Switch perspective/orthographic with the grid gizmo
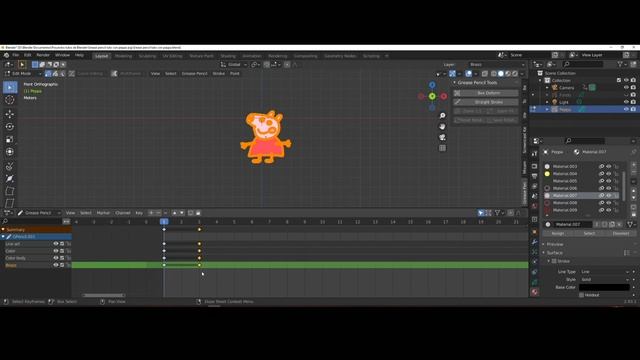This screenshot has width=640, height=360. (442, 148)
